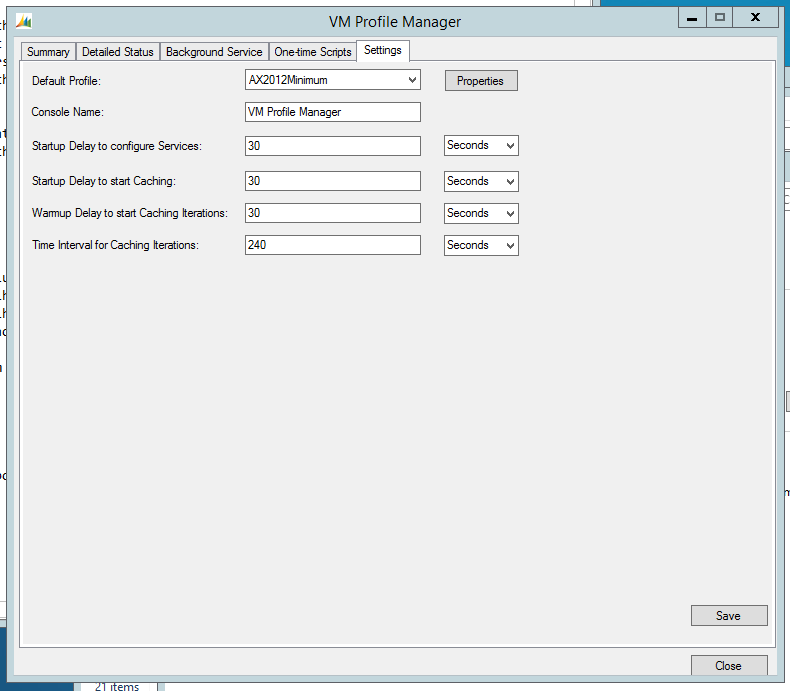This screenshot has height=691, width=790.
Task: Close window using title bar X
Action: pyautogui.click(x=755, y=18)
